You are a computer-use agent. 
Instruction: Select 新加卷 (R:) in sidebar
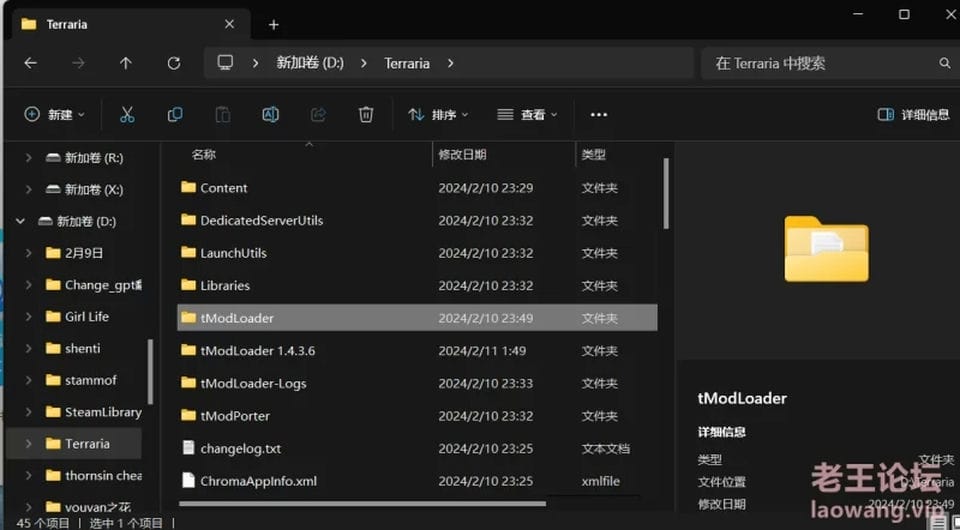click(84, 158)
